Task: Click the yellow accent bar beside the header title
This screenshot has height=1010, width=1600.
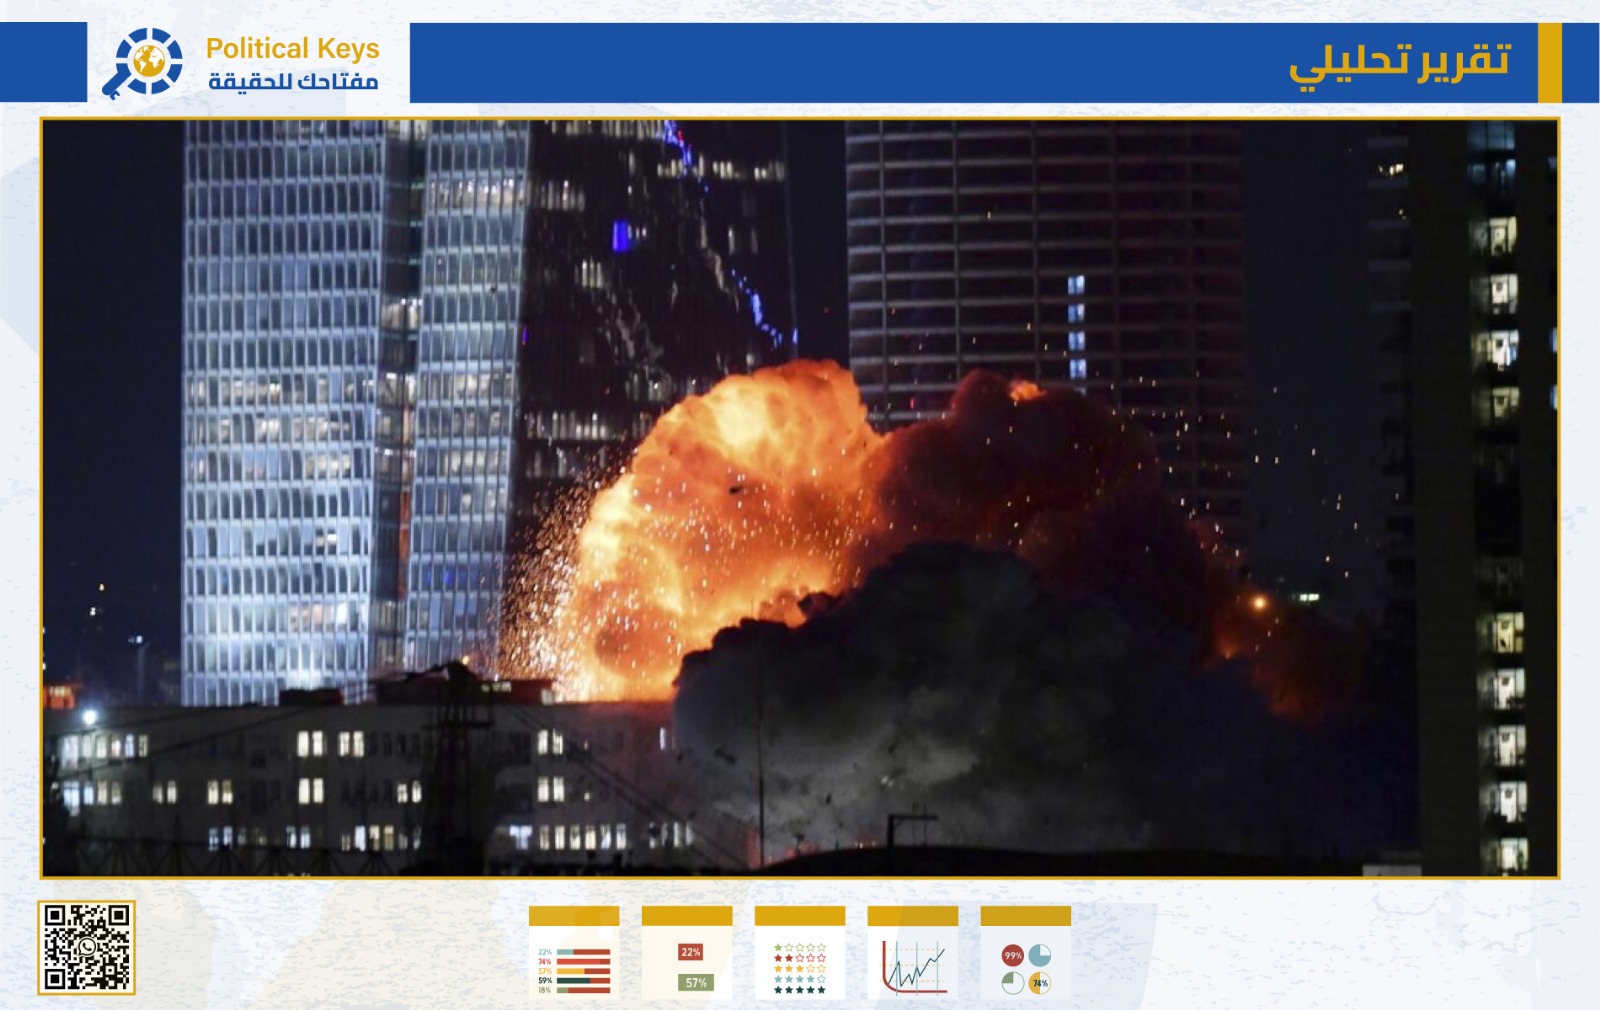Action: 1549,63
